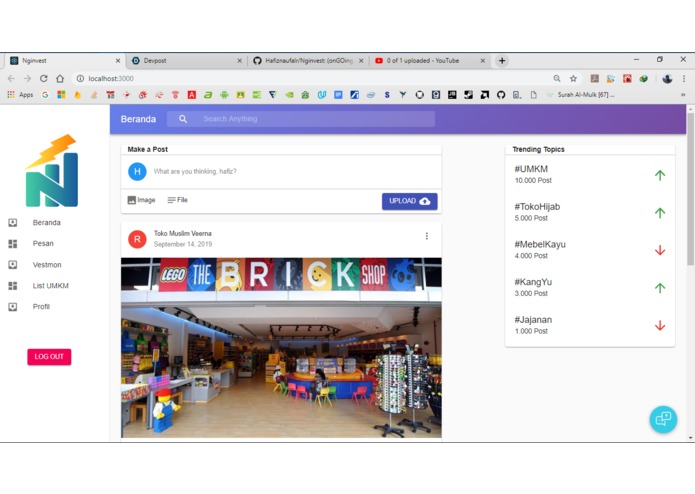Screen dimensions: 695x494
Task: Select the #TokoHijab trending topic
Action: pos(537,206)
